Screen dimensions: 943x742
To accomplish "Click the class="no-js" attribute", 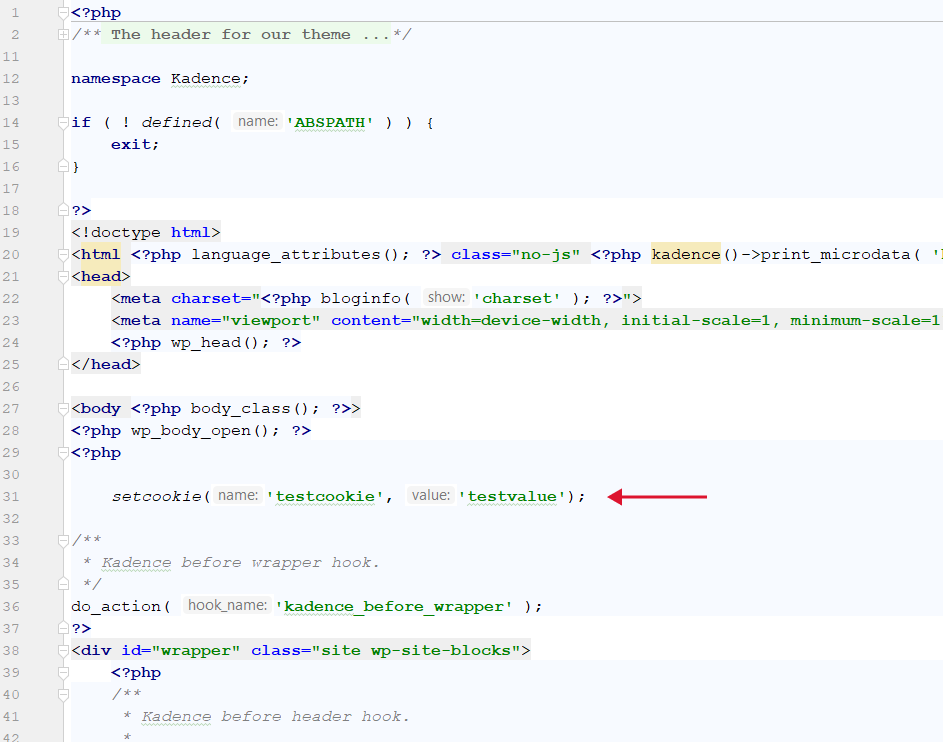I will click(x=515, y=255).
